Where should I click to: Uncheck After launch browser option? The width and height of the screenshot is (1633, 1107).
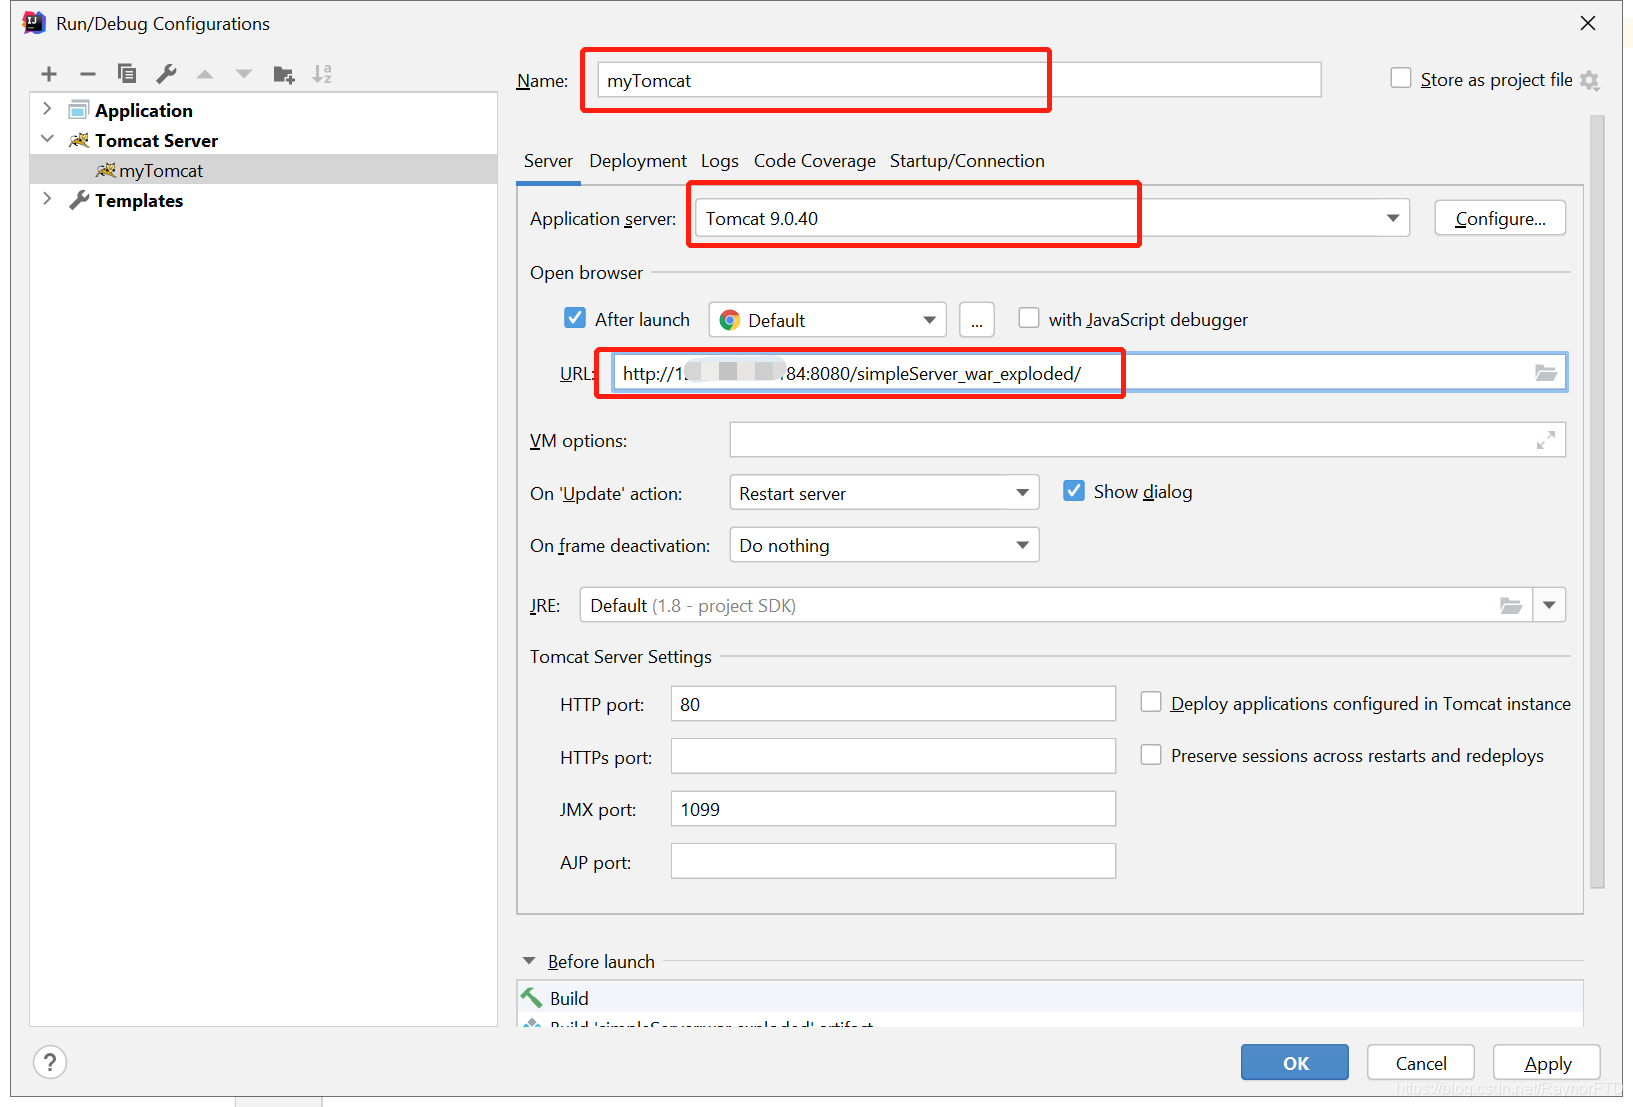[575, 318]
